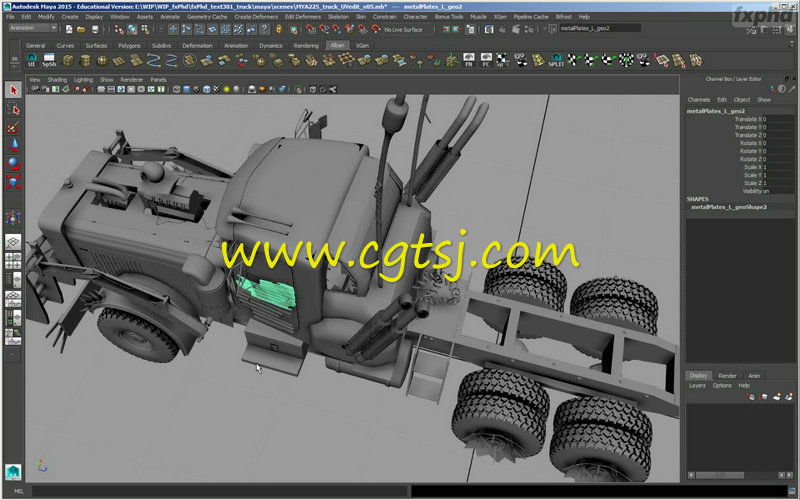Click the SPLIT shelf button
800x500 pixels.
556,60
